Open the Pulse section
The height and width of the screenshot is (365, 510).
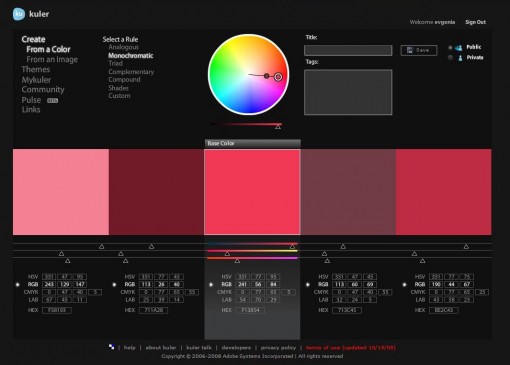click(x=31, y=100)
